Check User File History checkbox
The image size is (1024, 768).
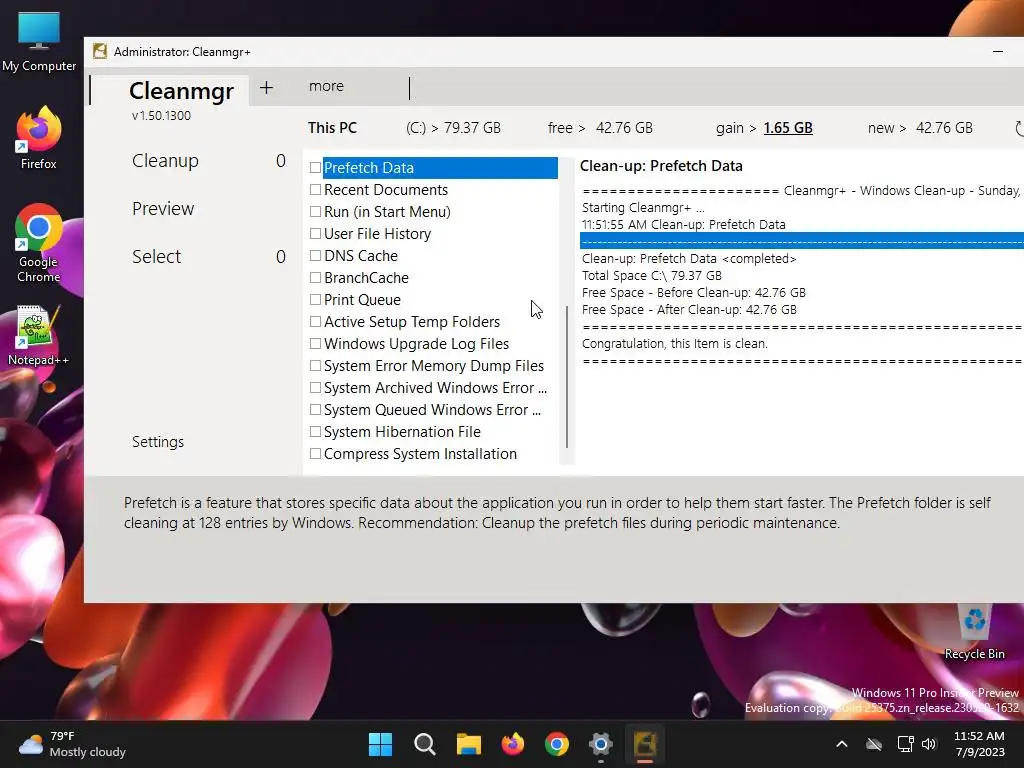315,234
